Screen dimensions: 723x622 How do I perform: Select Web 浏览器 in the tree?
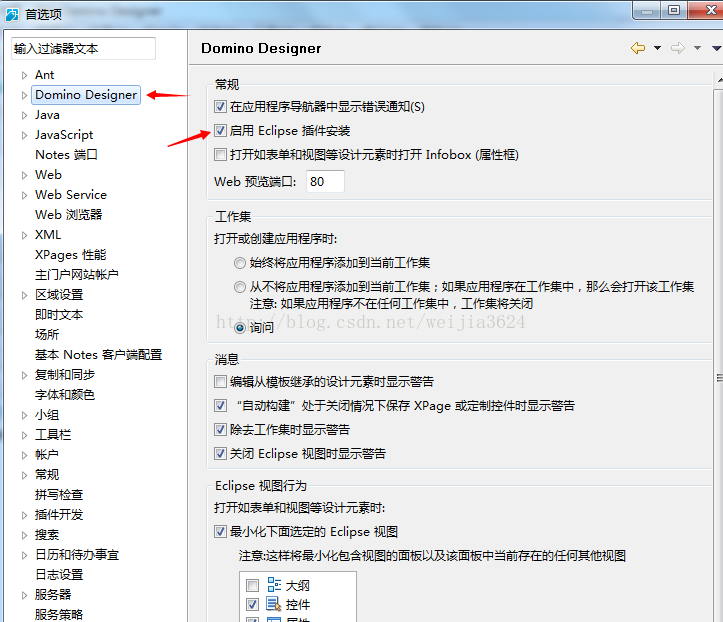click(x=69, y=215)
